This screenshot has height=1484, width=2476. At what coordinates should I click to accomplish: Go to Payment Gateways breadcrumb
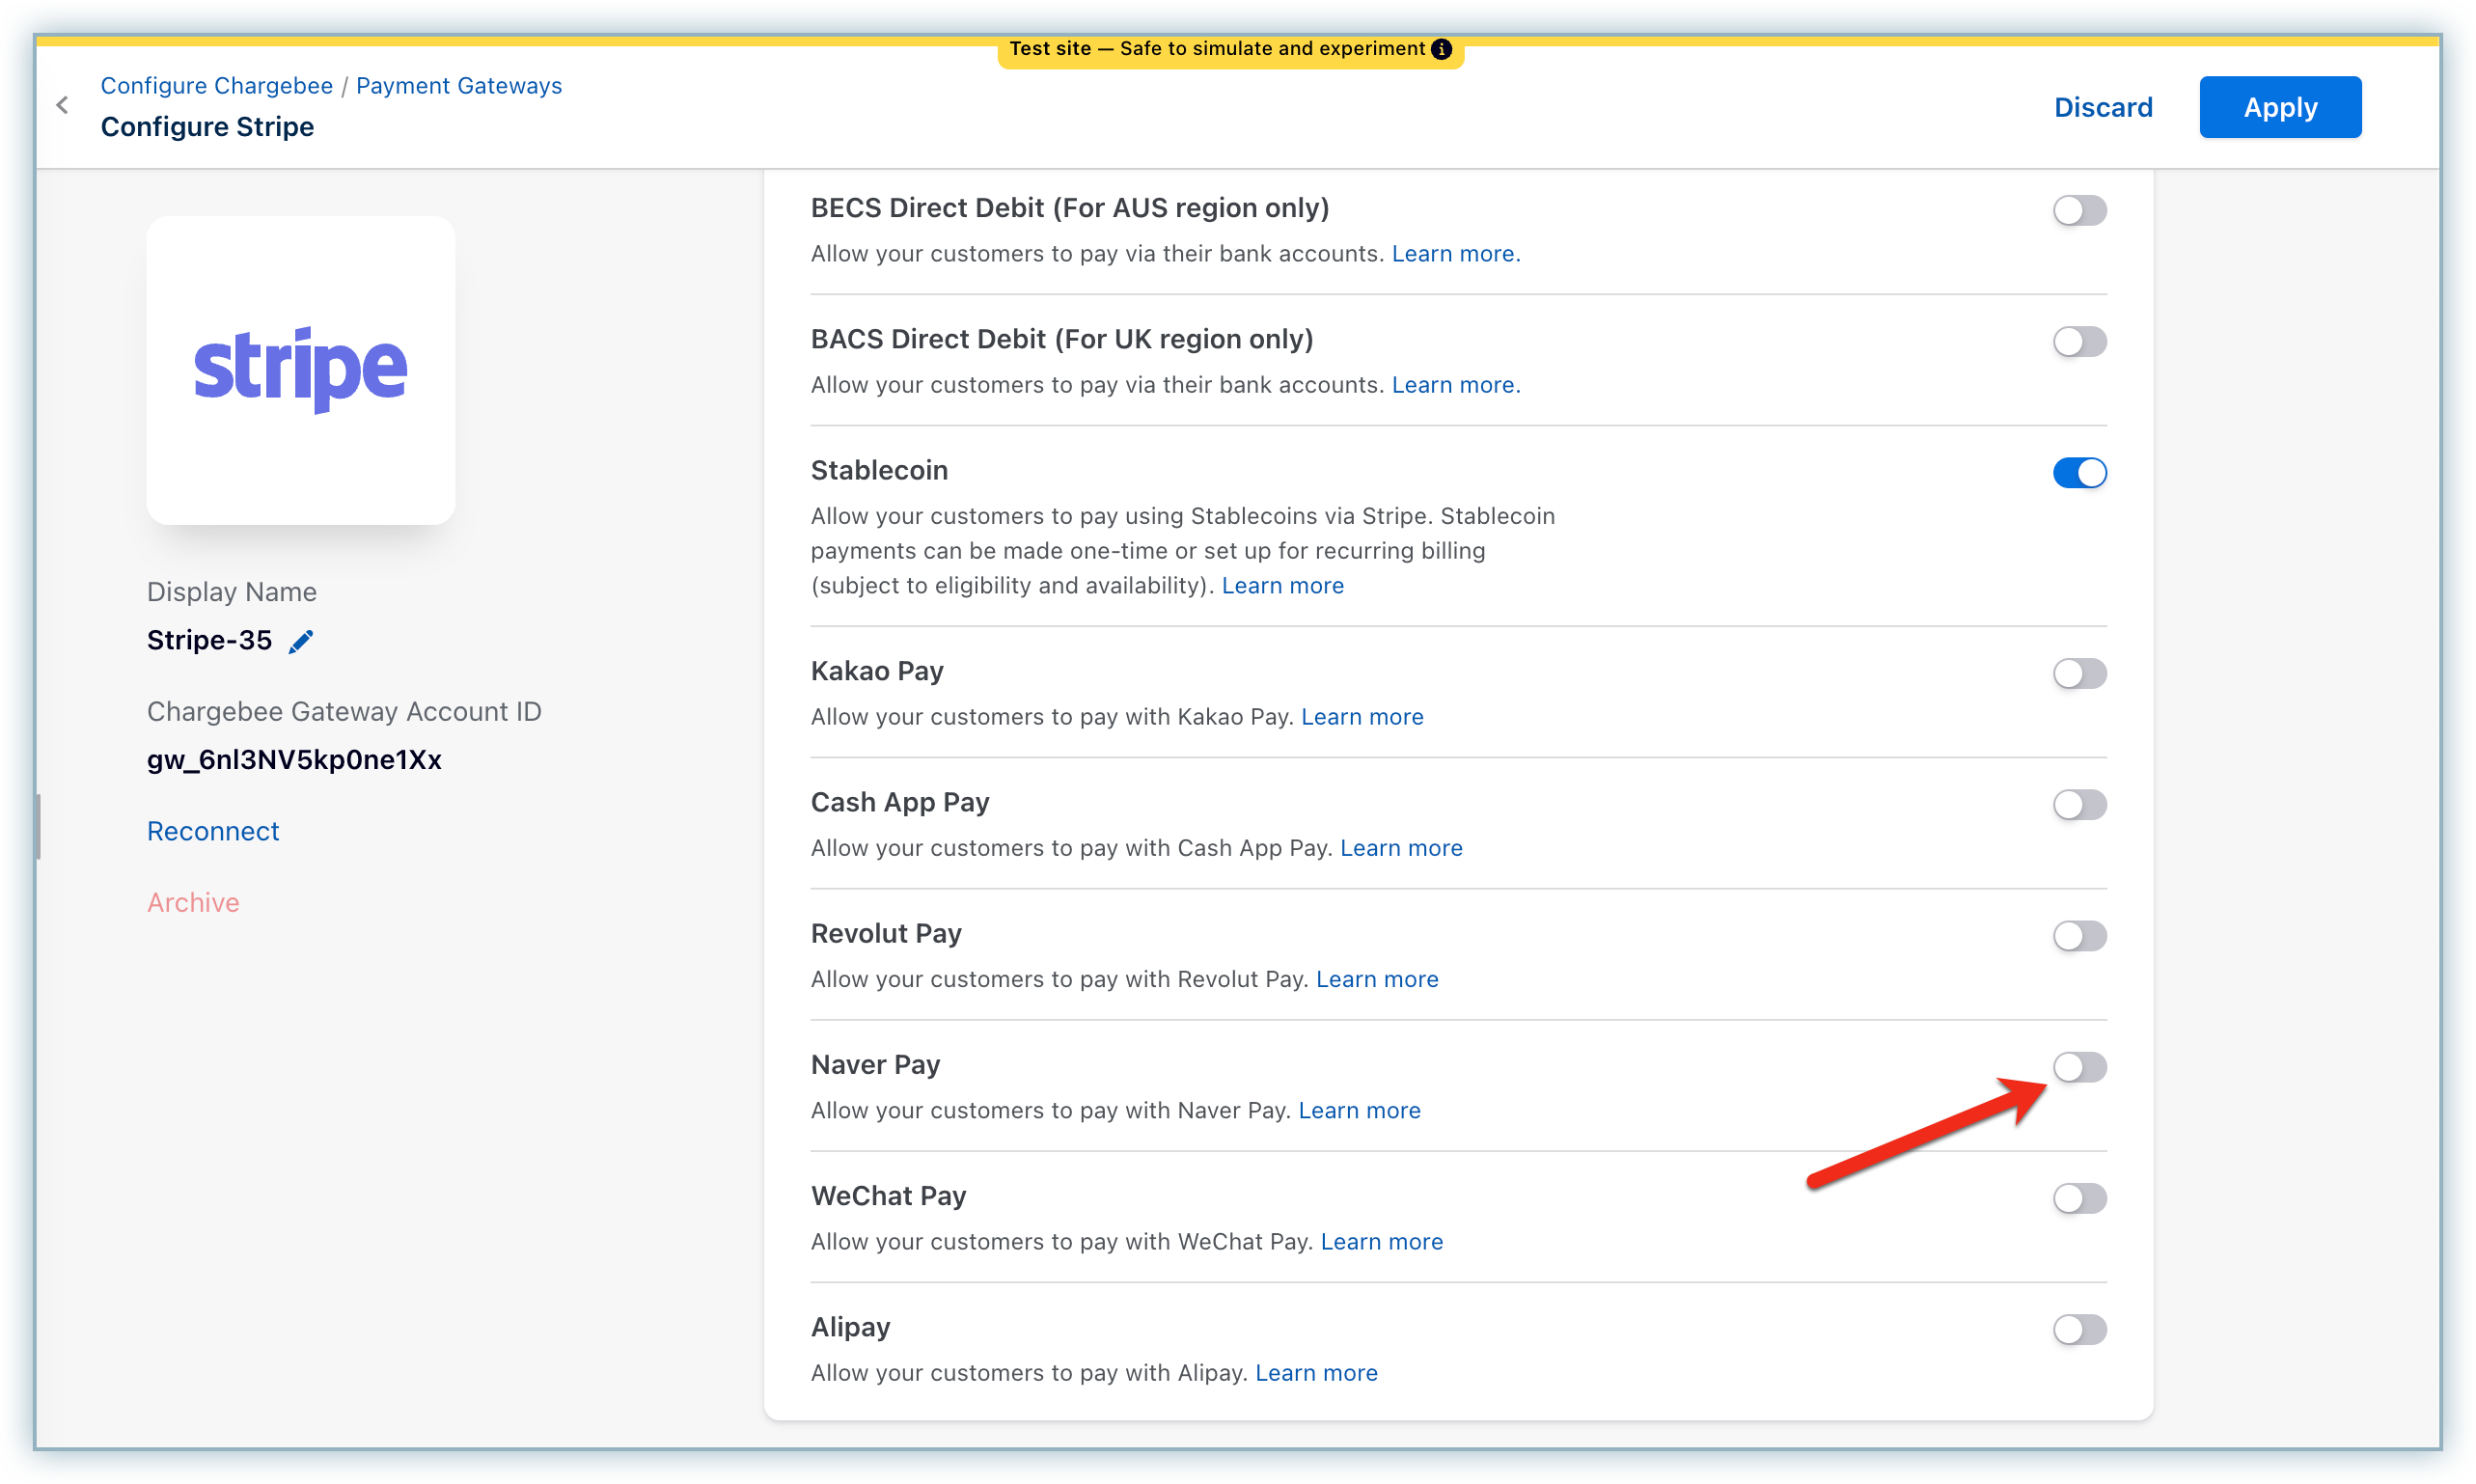point(458,86)
